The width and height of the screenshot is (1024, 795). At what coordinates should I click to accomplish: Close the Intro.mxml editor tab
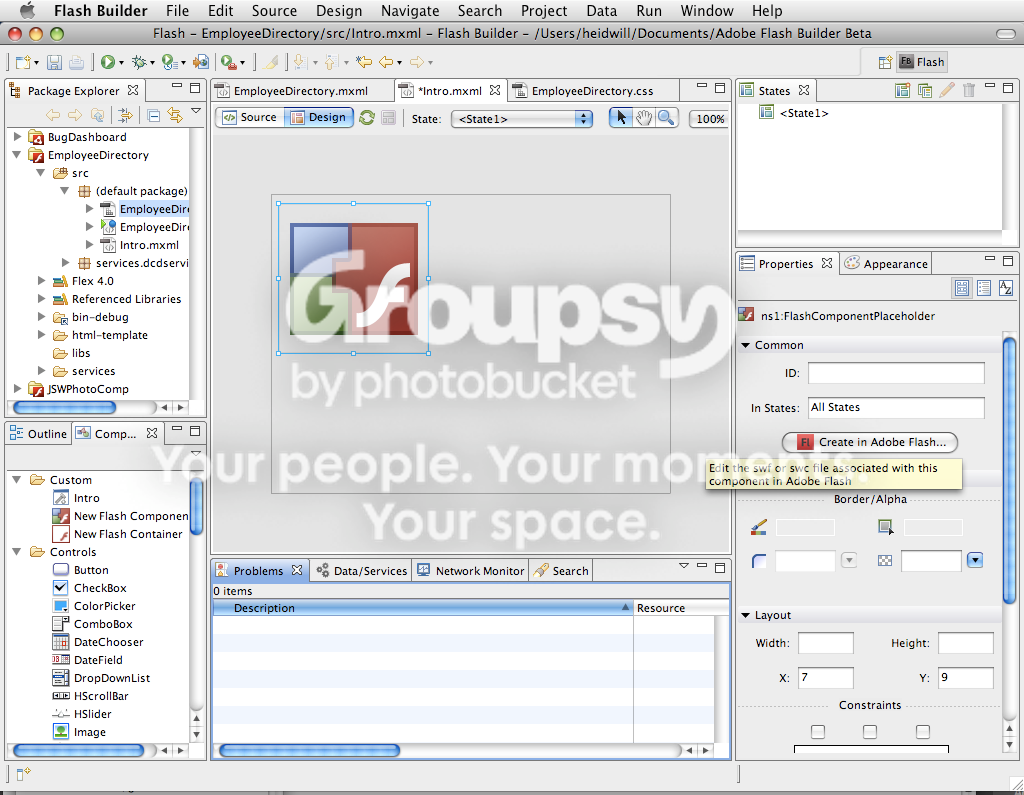[x=495, y=90]
